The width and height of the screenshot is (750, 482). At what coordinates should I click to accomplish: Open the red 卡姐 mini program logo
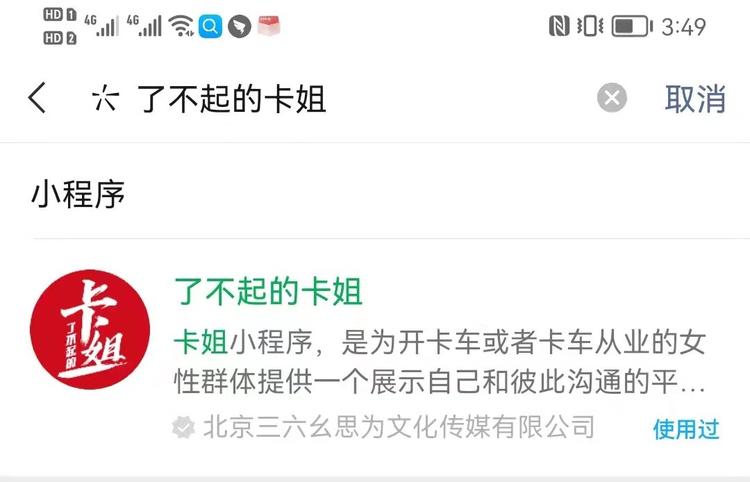(x=90, y=329)
